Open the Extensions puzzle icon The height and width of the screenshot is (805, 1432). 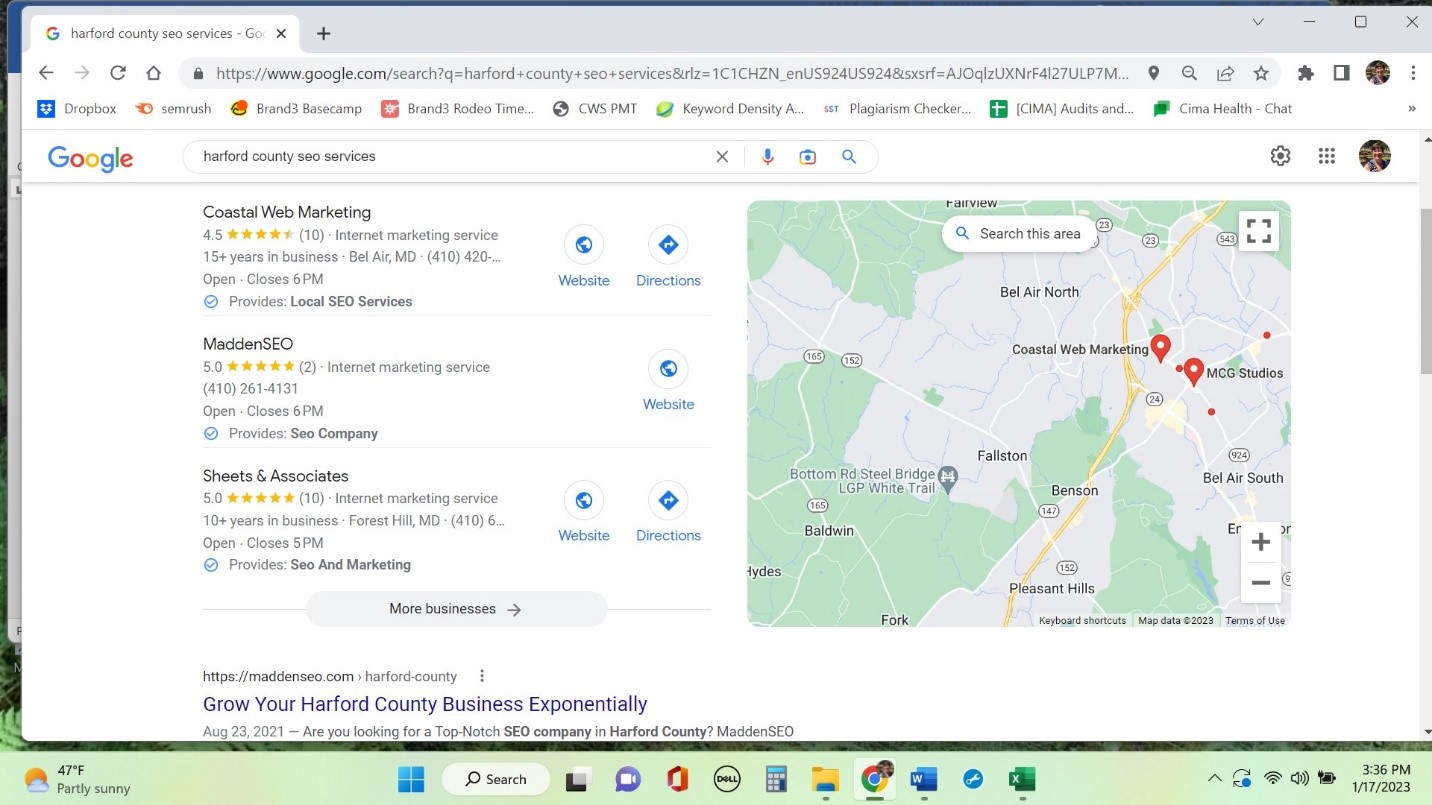click(1305, 73)
